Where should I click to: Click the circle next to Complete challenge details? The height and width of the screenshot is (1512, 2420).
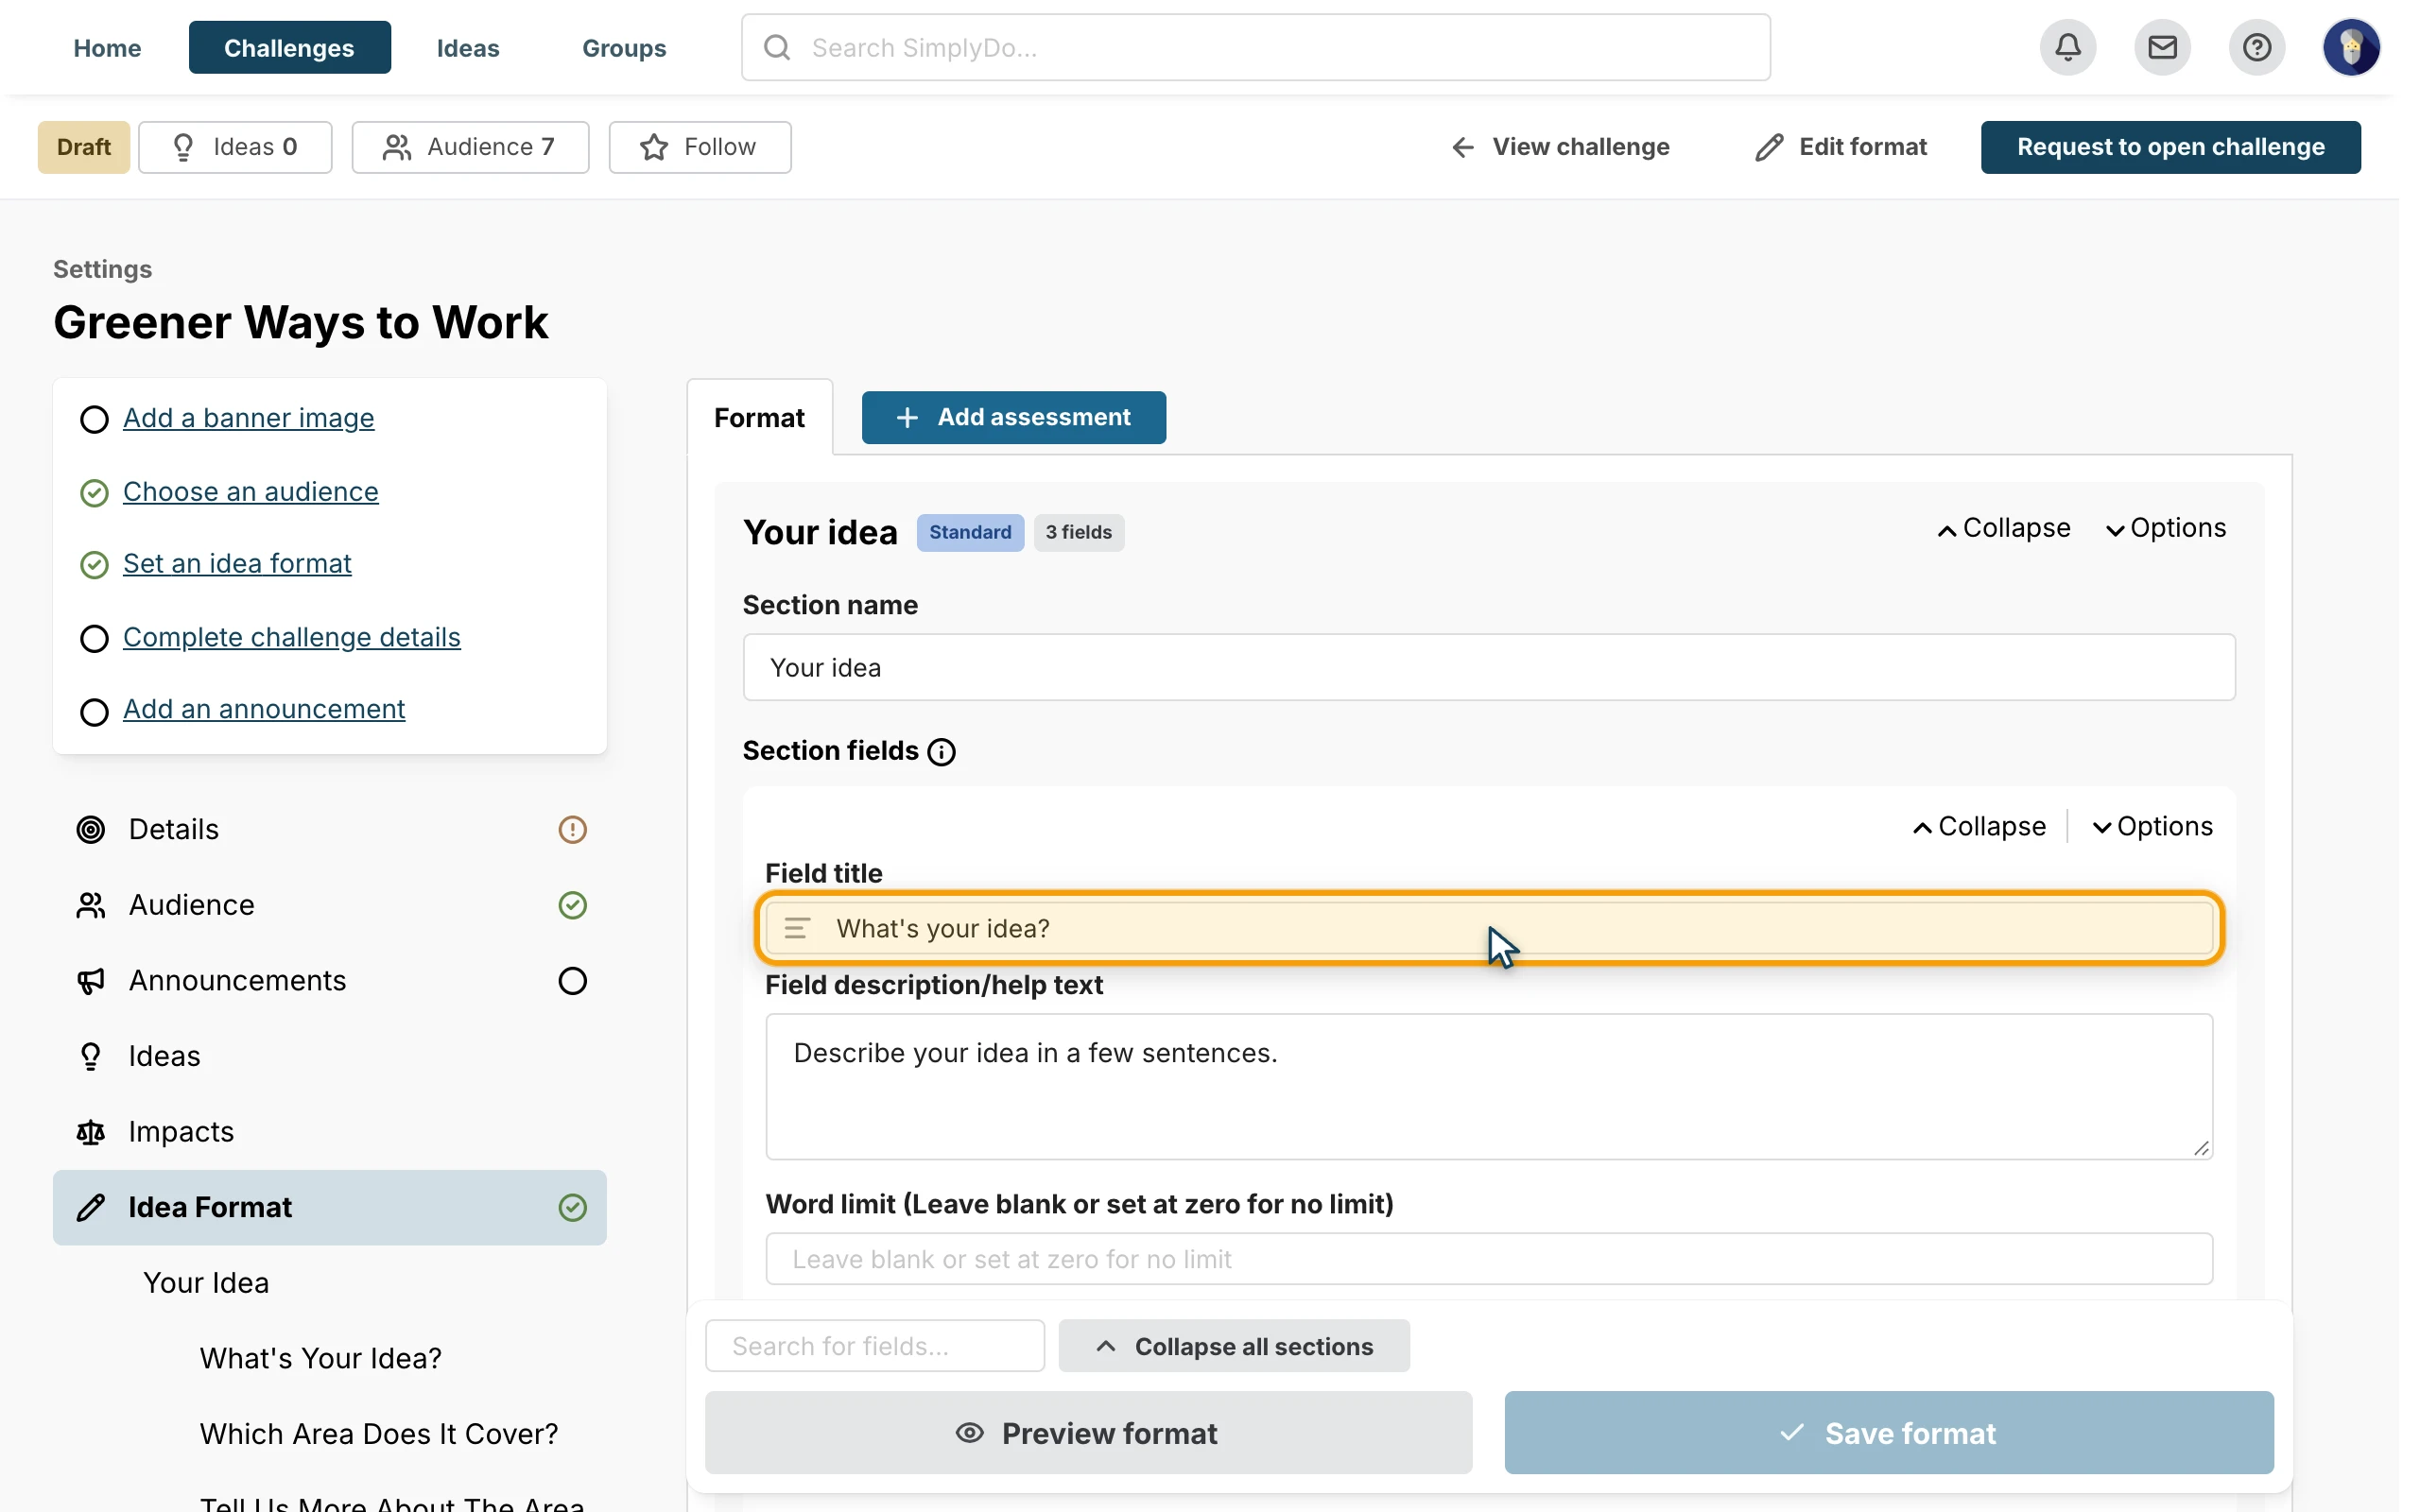[94, 638]
